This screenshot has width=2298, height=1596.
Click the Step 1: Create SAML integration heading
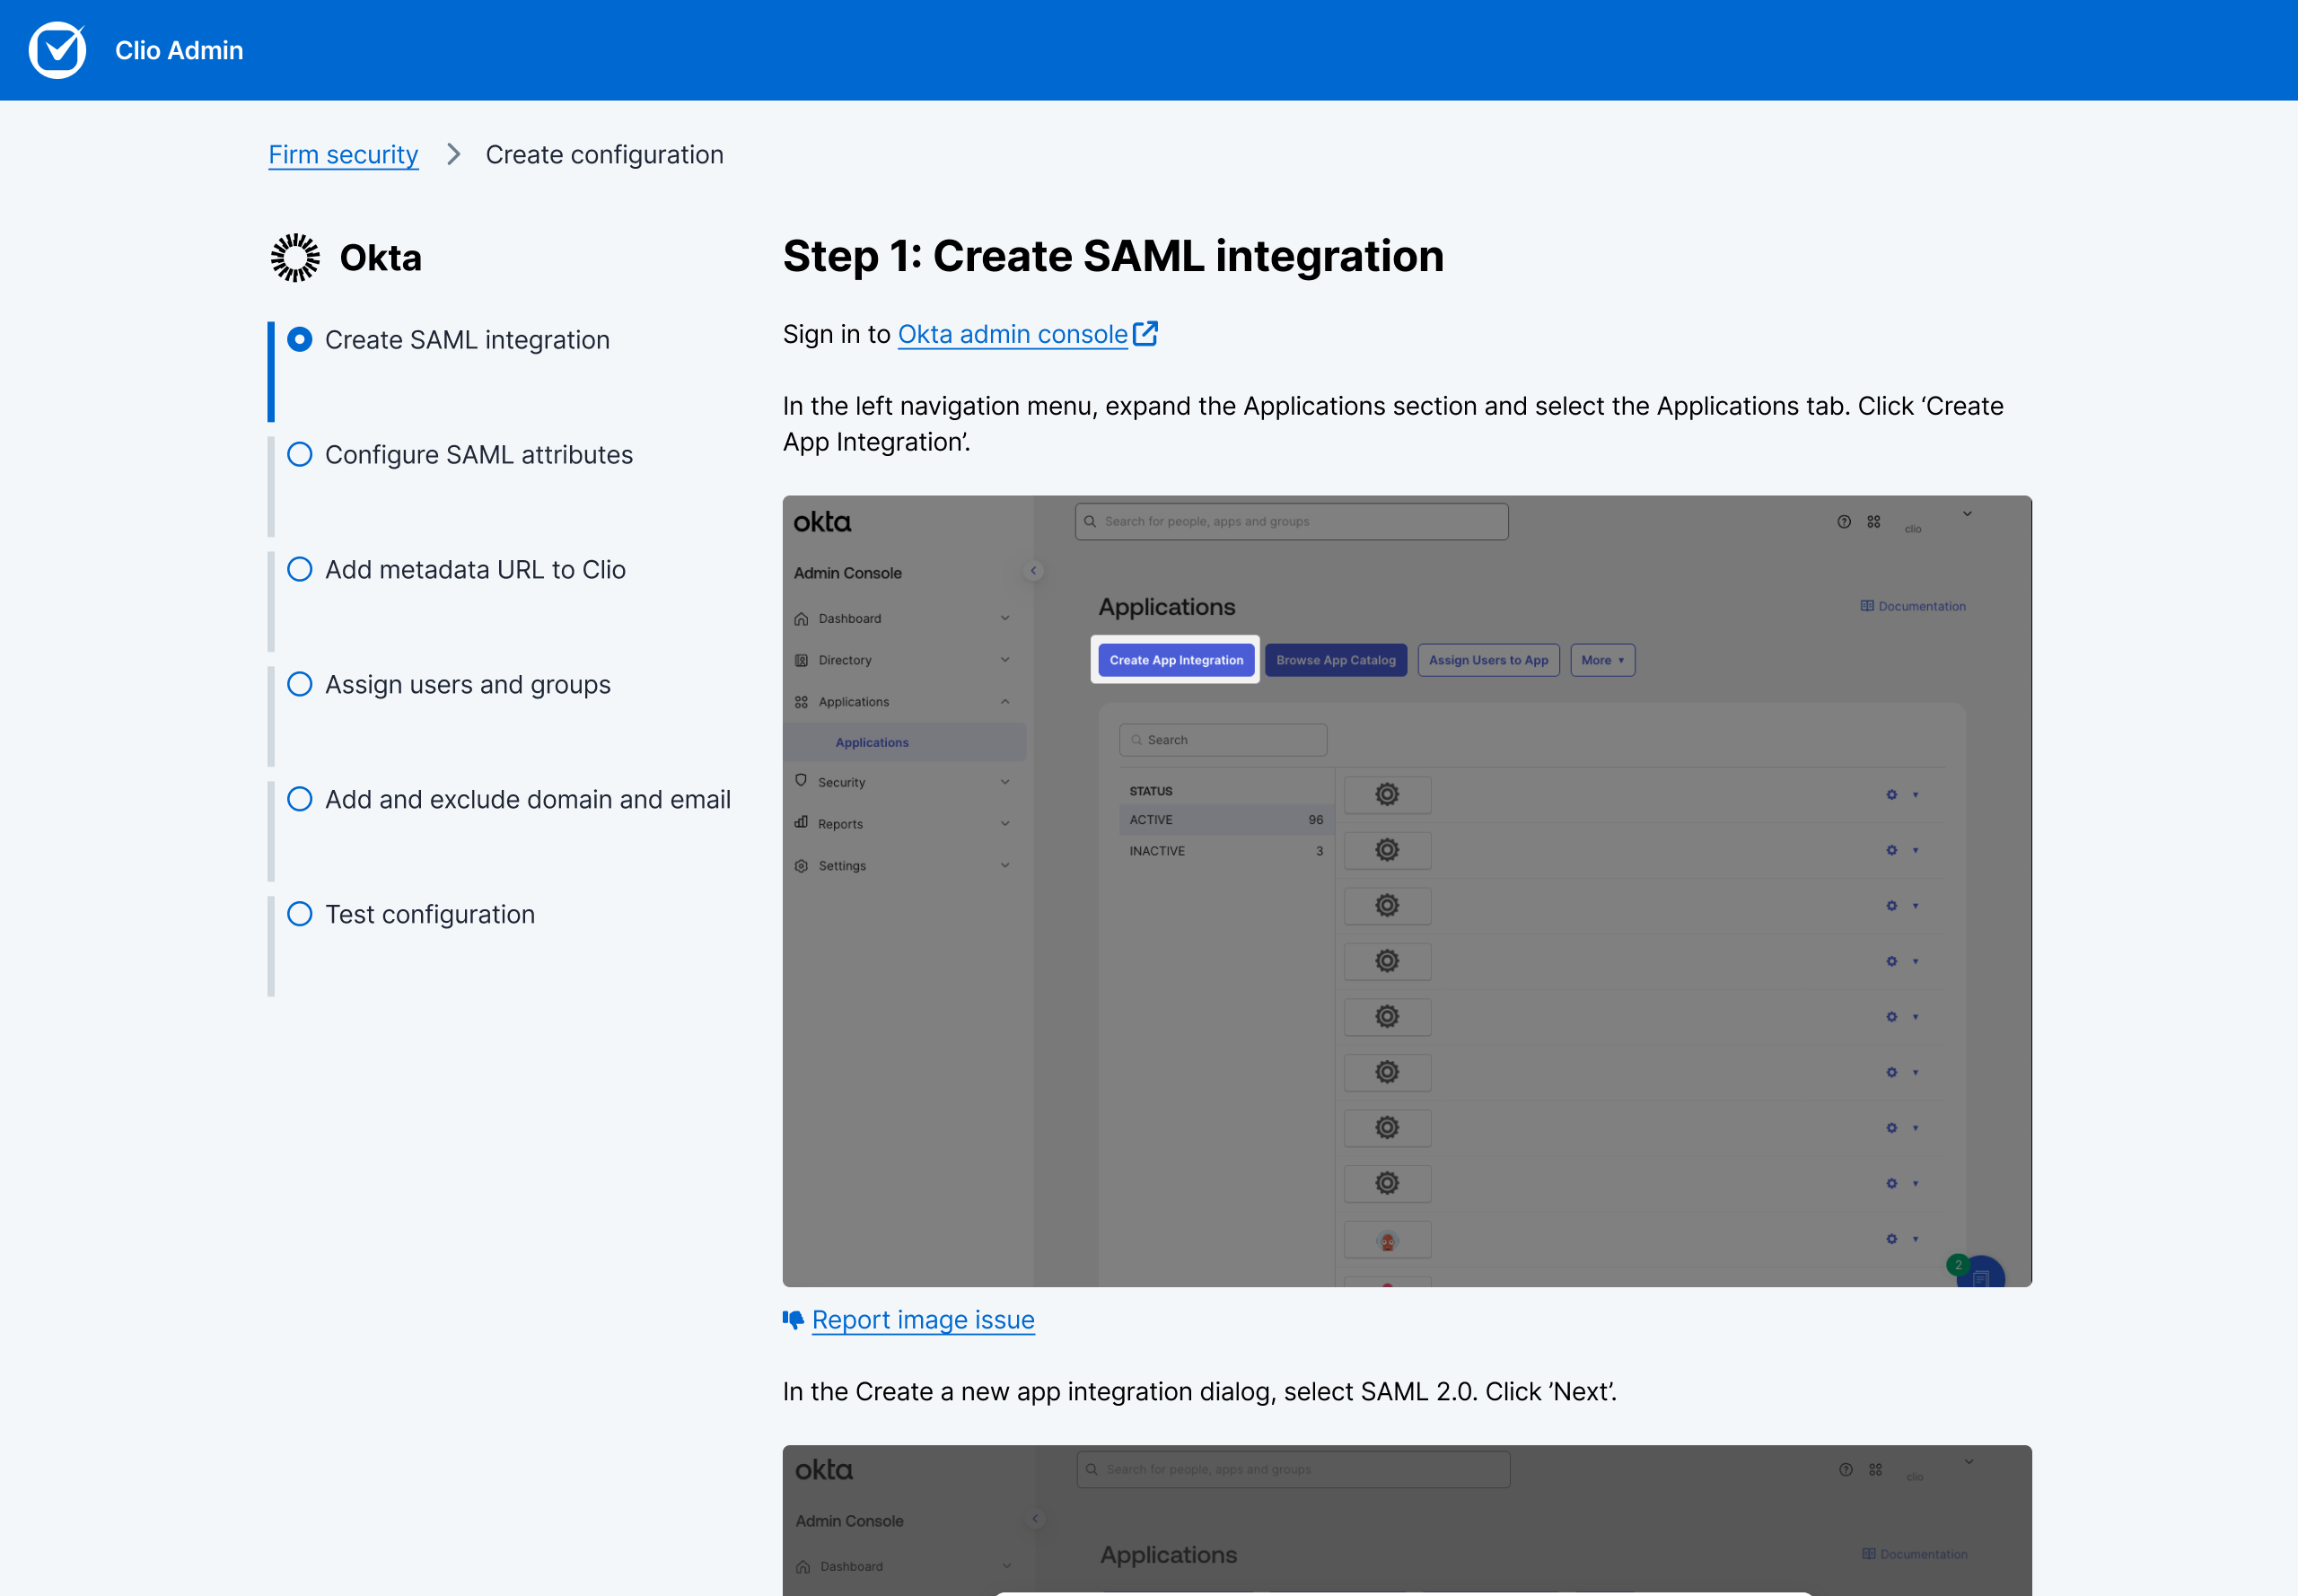[1113, 256]
